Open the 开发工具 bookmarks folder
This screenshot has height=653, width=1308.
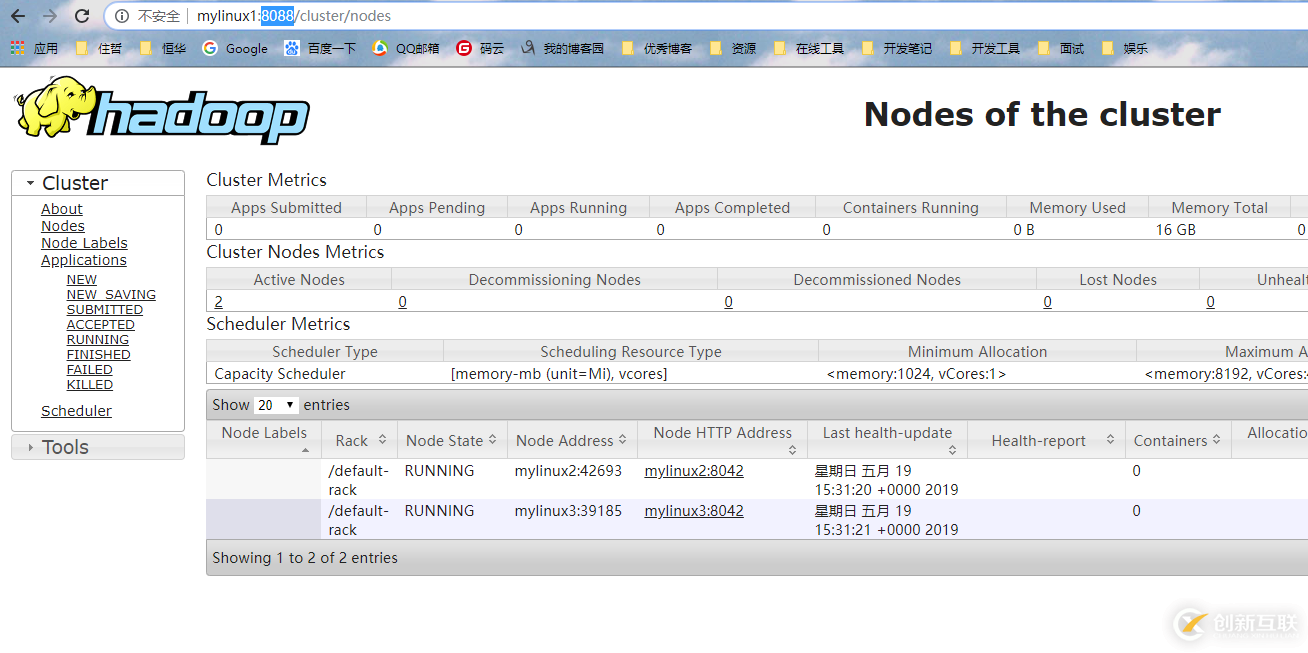985,47
